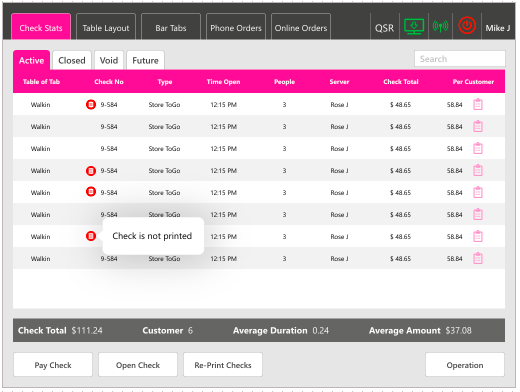Click the "Check is not printed" tooltip

click(153, 236)
